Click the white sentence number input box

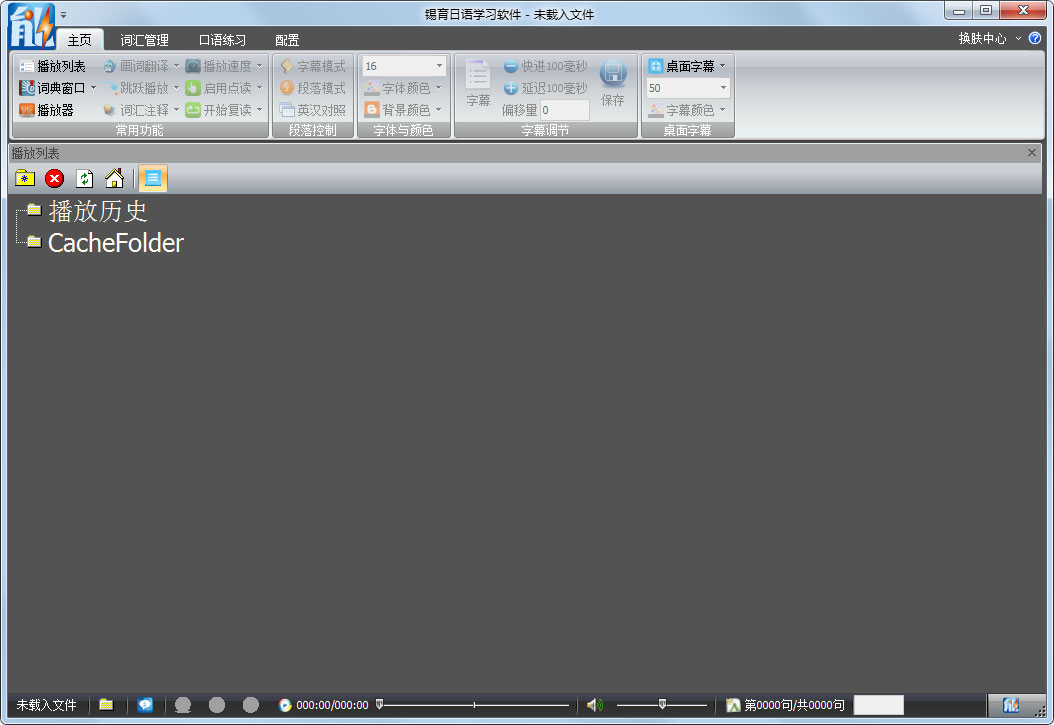[878, 705]
